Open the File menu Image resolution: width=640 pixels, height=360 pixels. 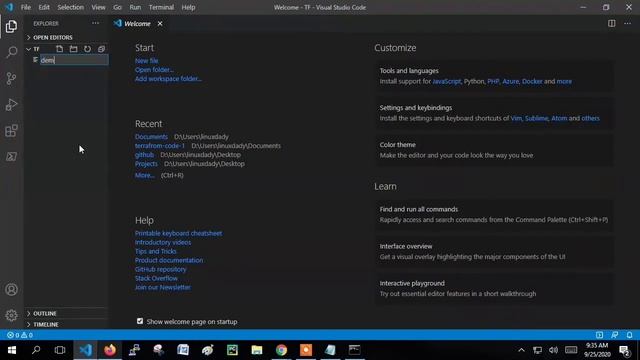pos(26,7)
